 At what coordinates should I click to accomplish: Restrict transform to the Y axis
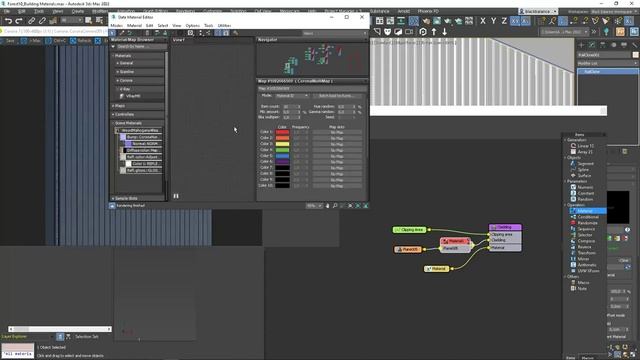click(x=493, y=20)
